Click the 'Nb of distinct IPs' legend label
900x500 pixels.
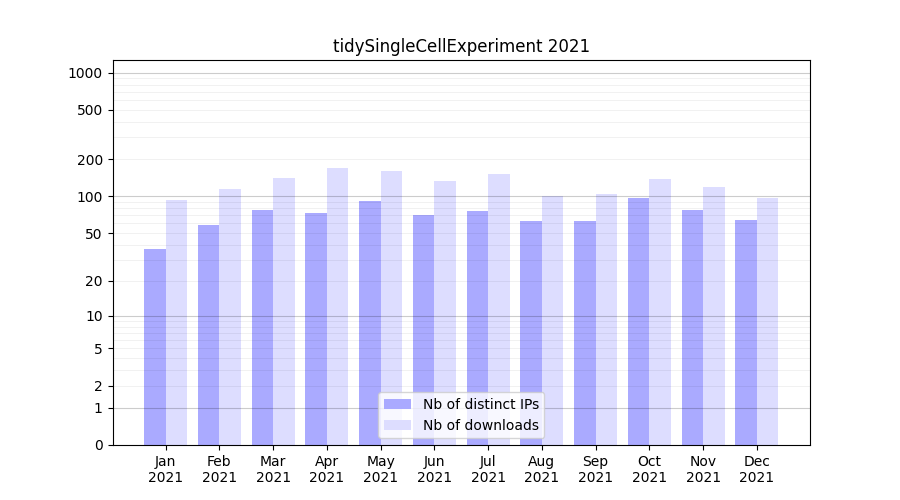480,404
